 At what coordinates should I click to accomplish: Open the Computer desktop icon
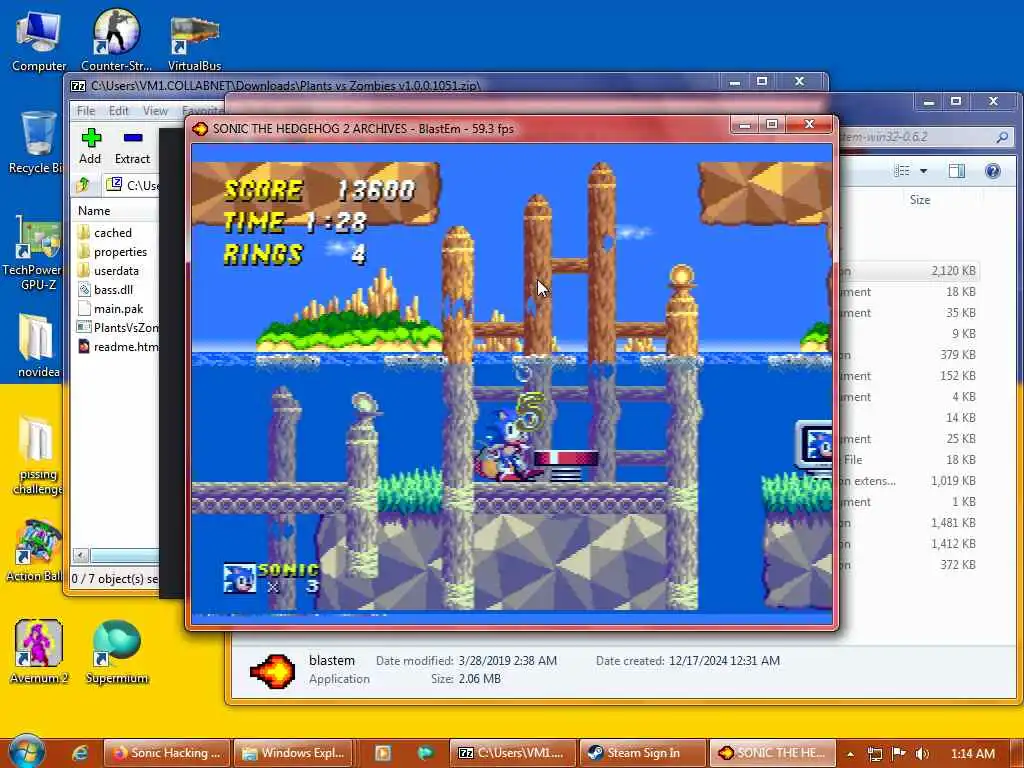click(39, 40)
